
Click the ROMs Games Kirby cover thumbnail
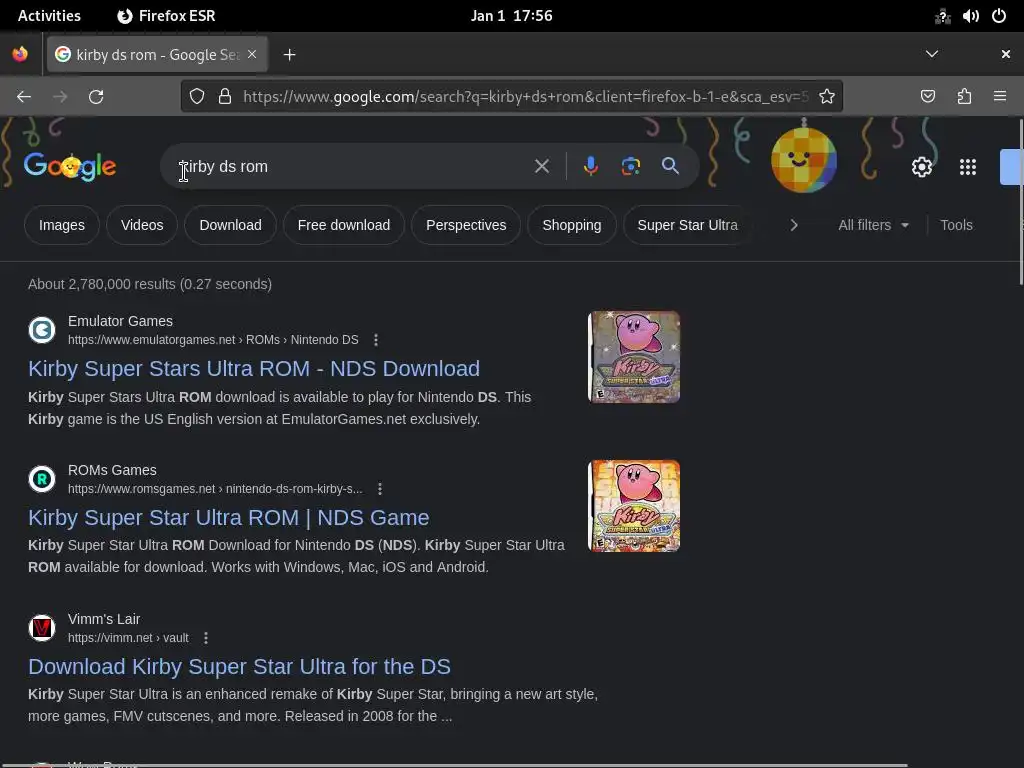click(x=633, y=506)
